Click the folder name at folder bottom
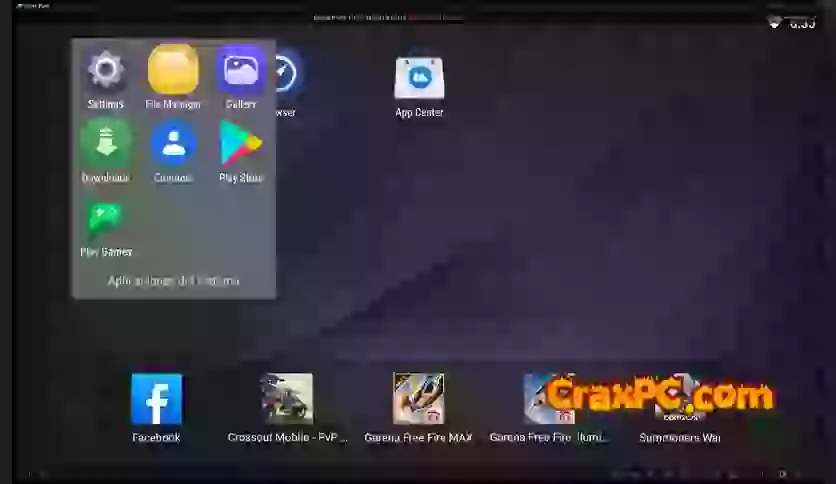Viewport: 836px width, 484px height. (173, 281)
